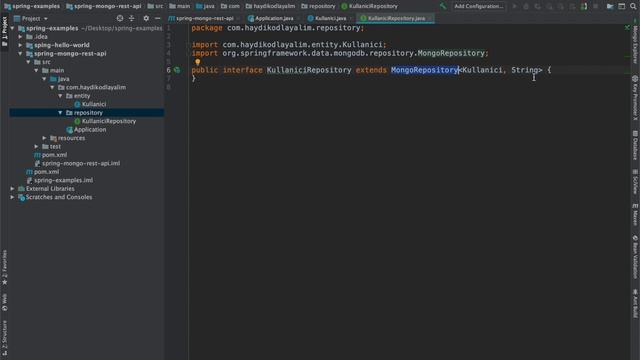Open the Web tool window tab
This screenshot has height=360, width=640.
click(x=4, y=302)
